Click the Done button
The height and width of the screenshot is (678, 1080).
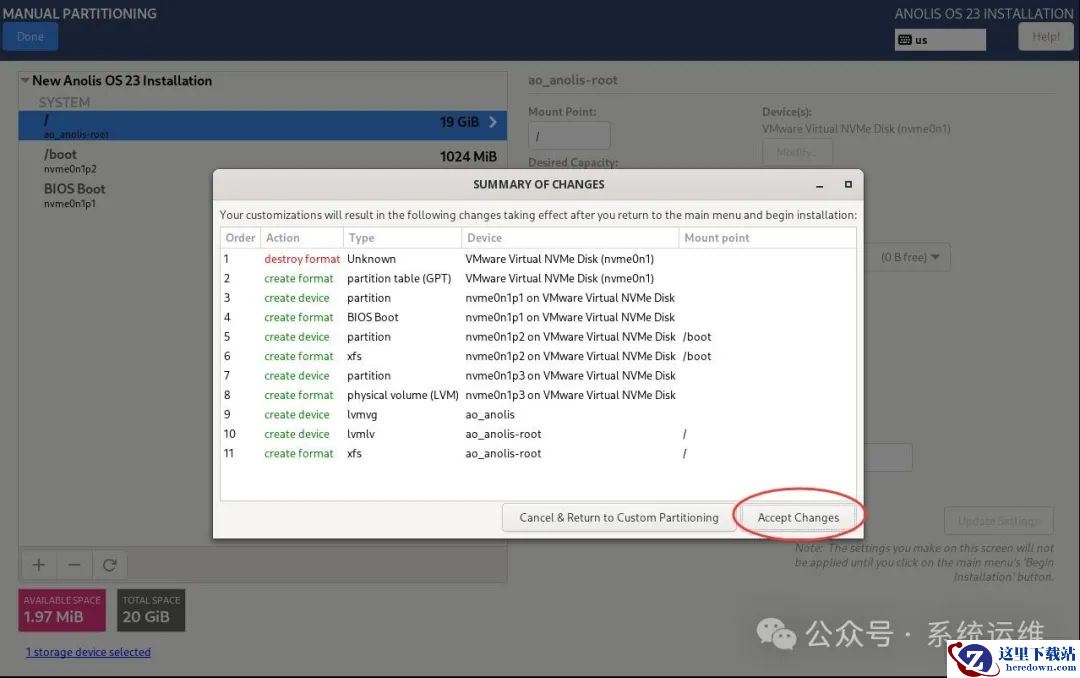30,37
